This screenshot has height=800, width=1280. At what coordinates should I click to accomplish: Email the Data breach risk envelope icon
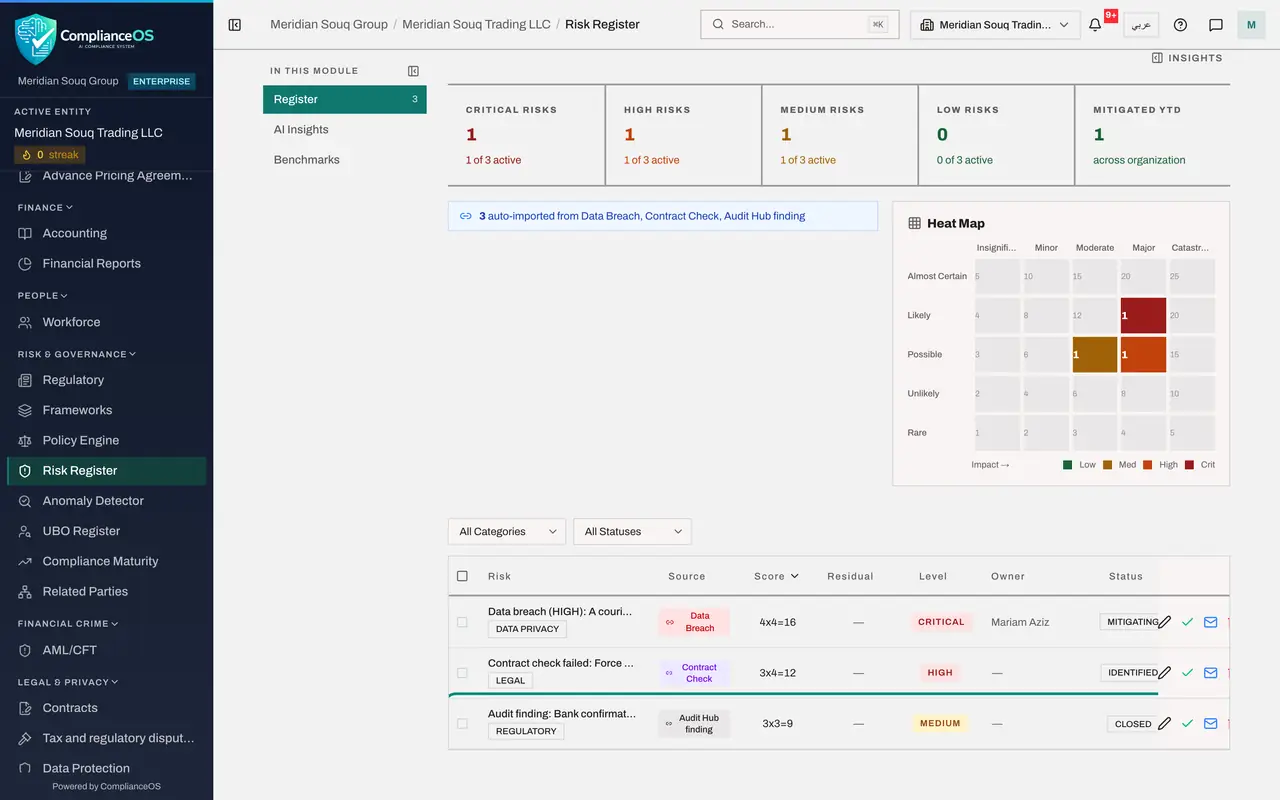[x=1210, y=622]
